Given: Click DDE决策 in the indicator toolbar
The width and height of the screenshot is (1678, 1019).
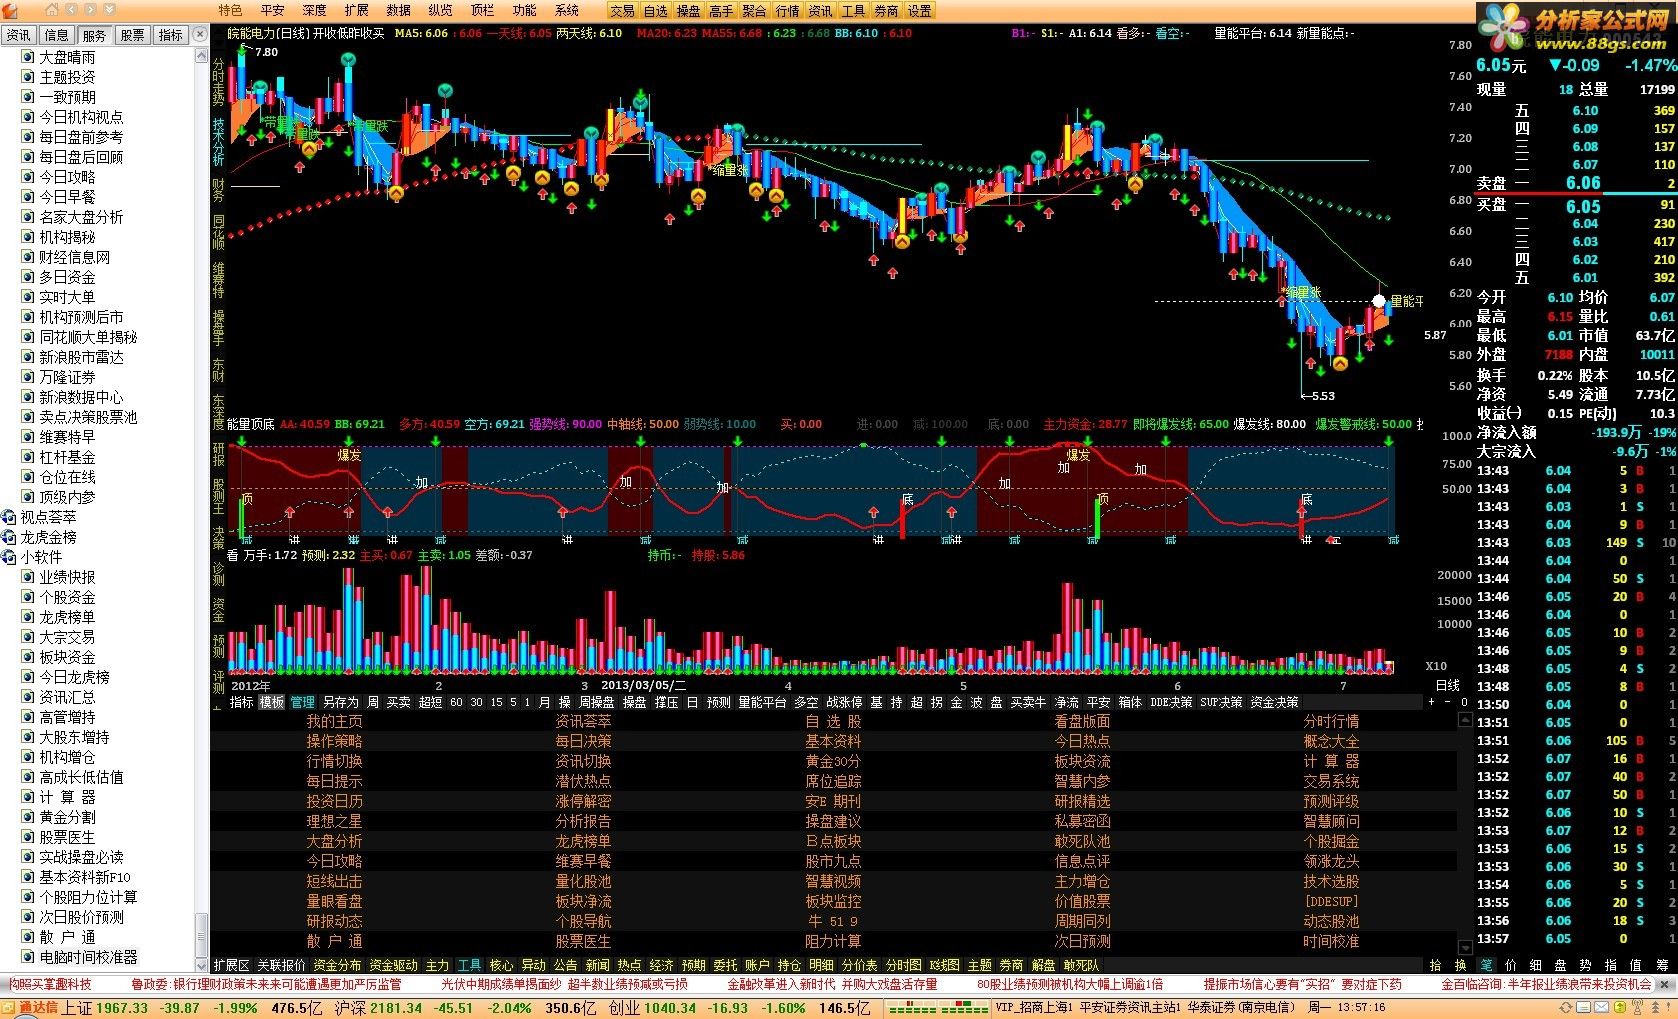Looking at the screenshot, I should (1171, 702).
